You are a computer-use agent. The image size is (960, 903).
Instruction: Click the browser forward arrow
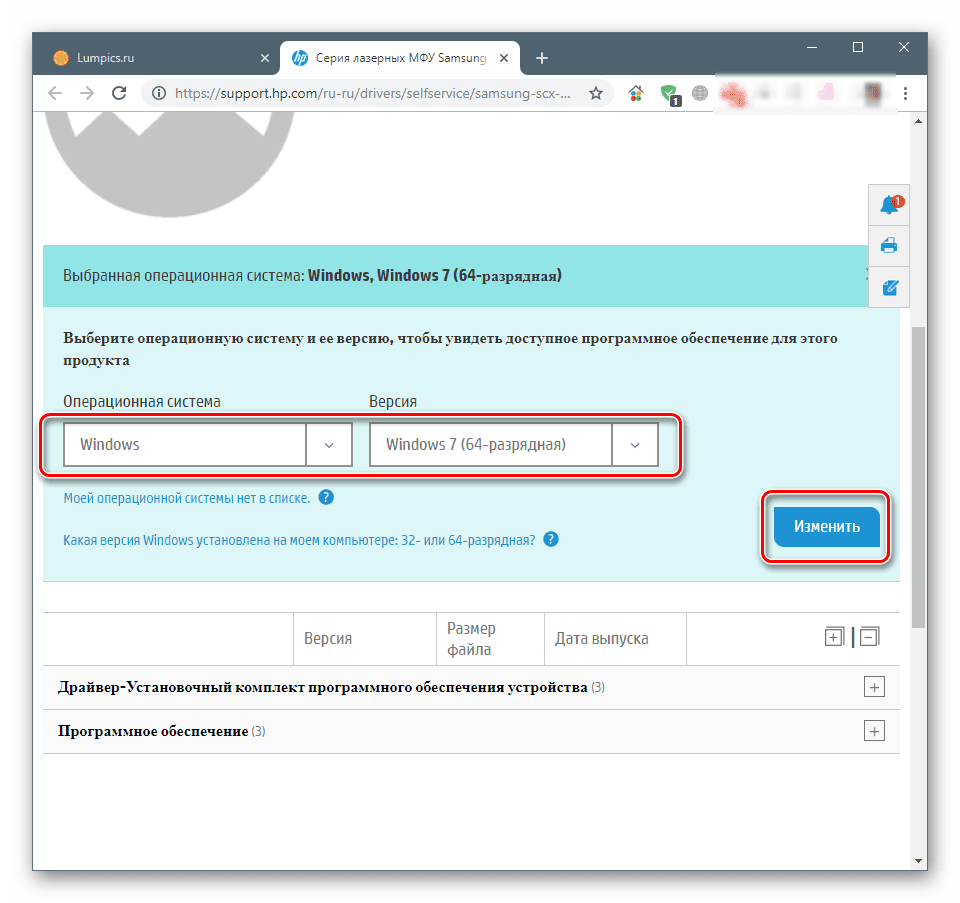(x=87, y=93)
